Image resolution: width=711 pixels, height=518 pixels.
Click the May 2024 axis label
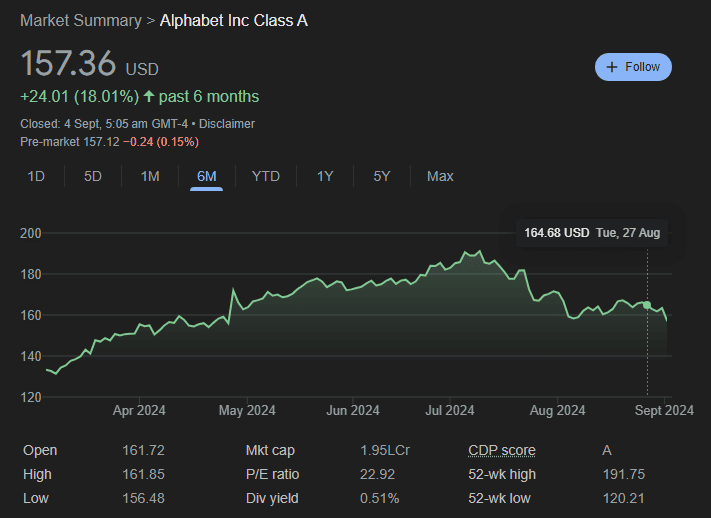click(x=247, y=410)
